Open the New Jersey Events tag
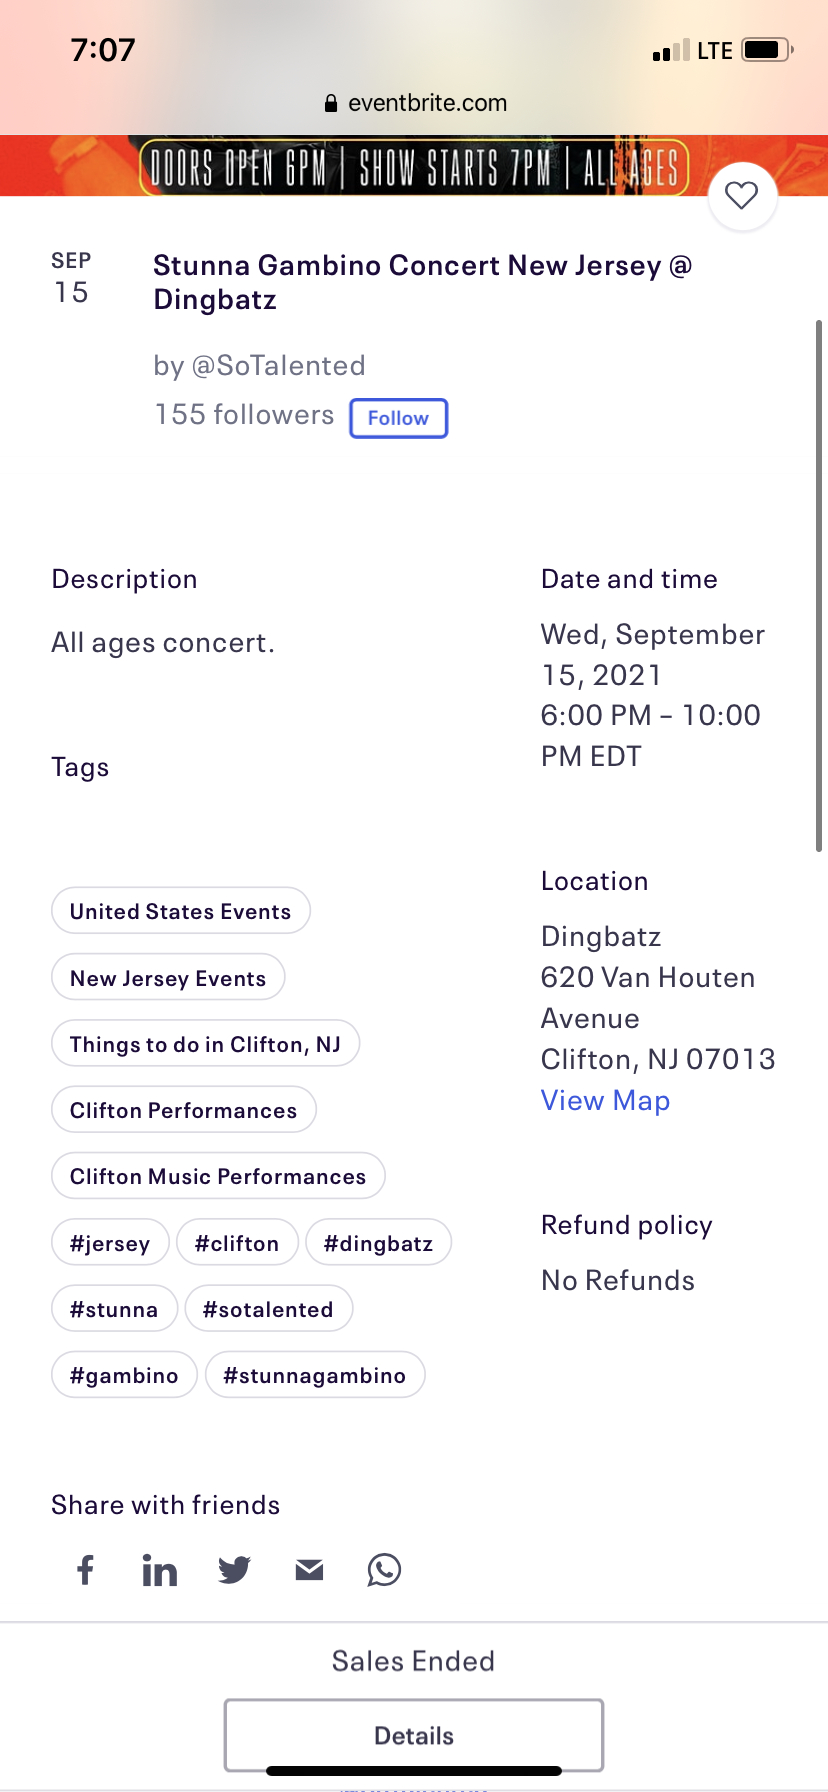Image resolution: width=828 pixels, height=1792 pixels. click(x=167, y=977)
